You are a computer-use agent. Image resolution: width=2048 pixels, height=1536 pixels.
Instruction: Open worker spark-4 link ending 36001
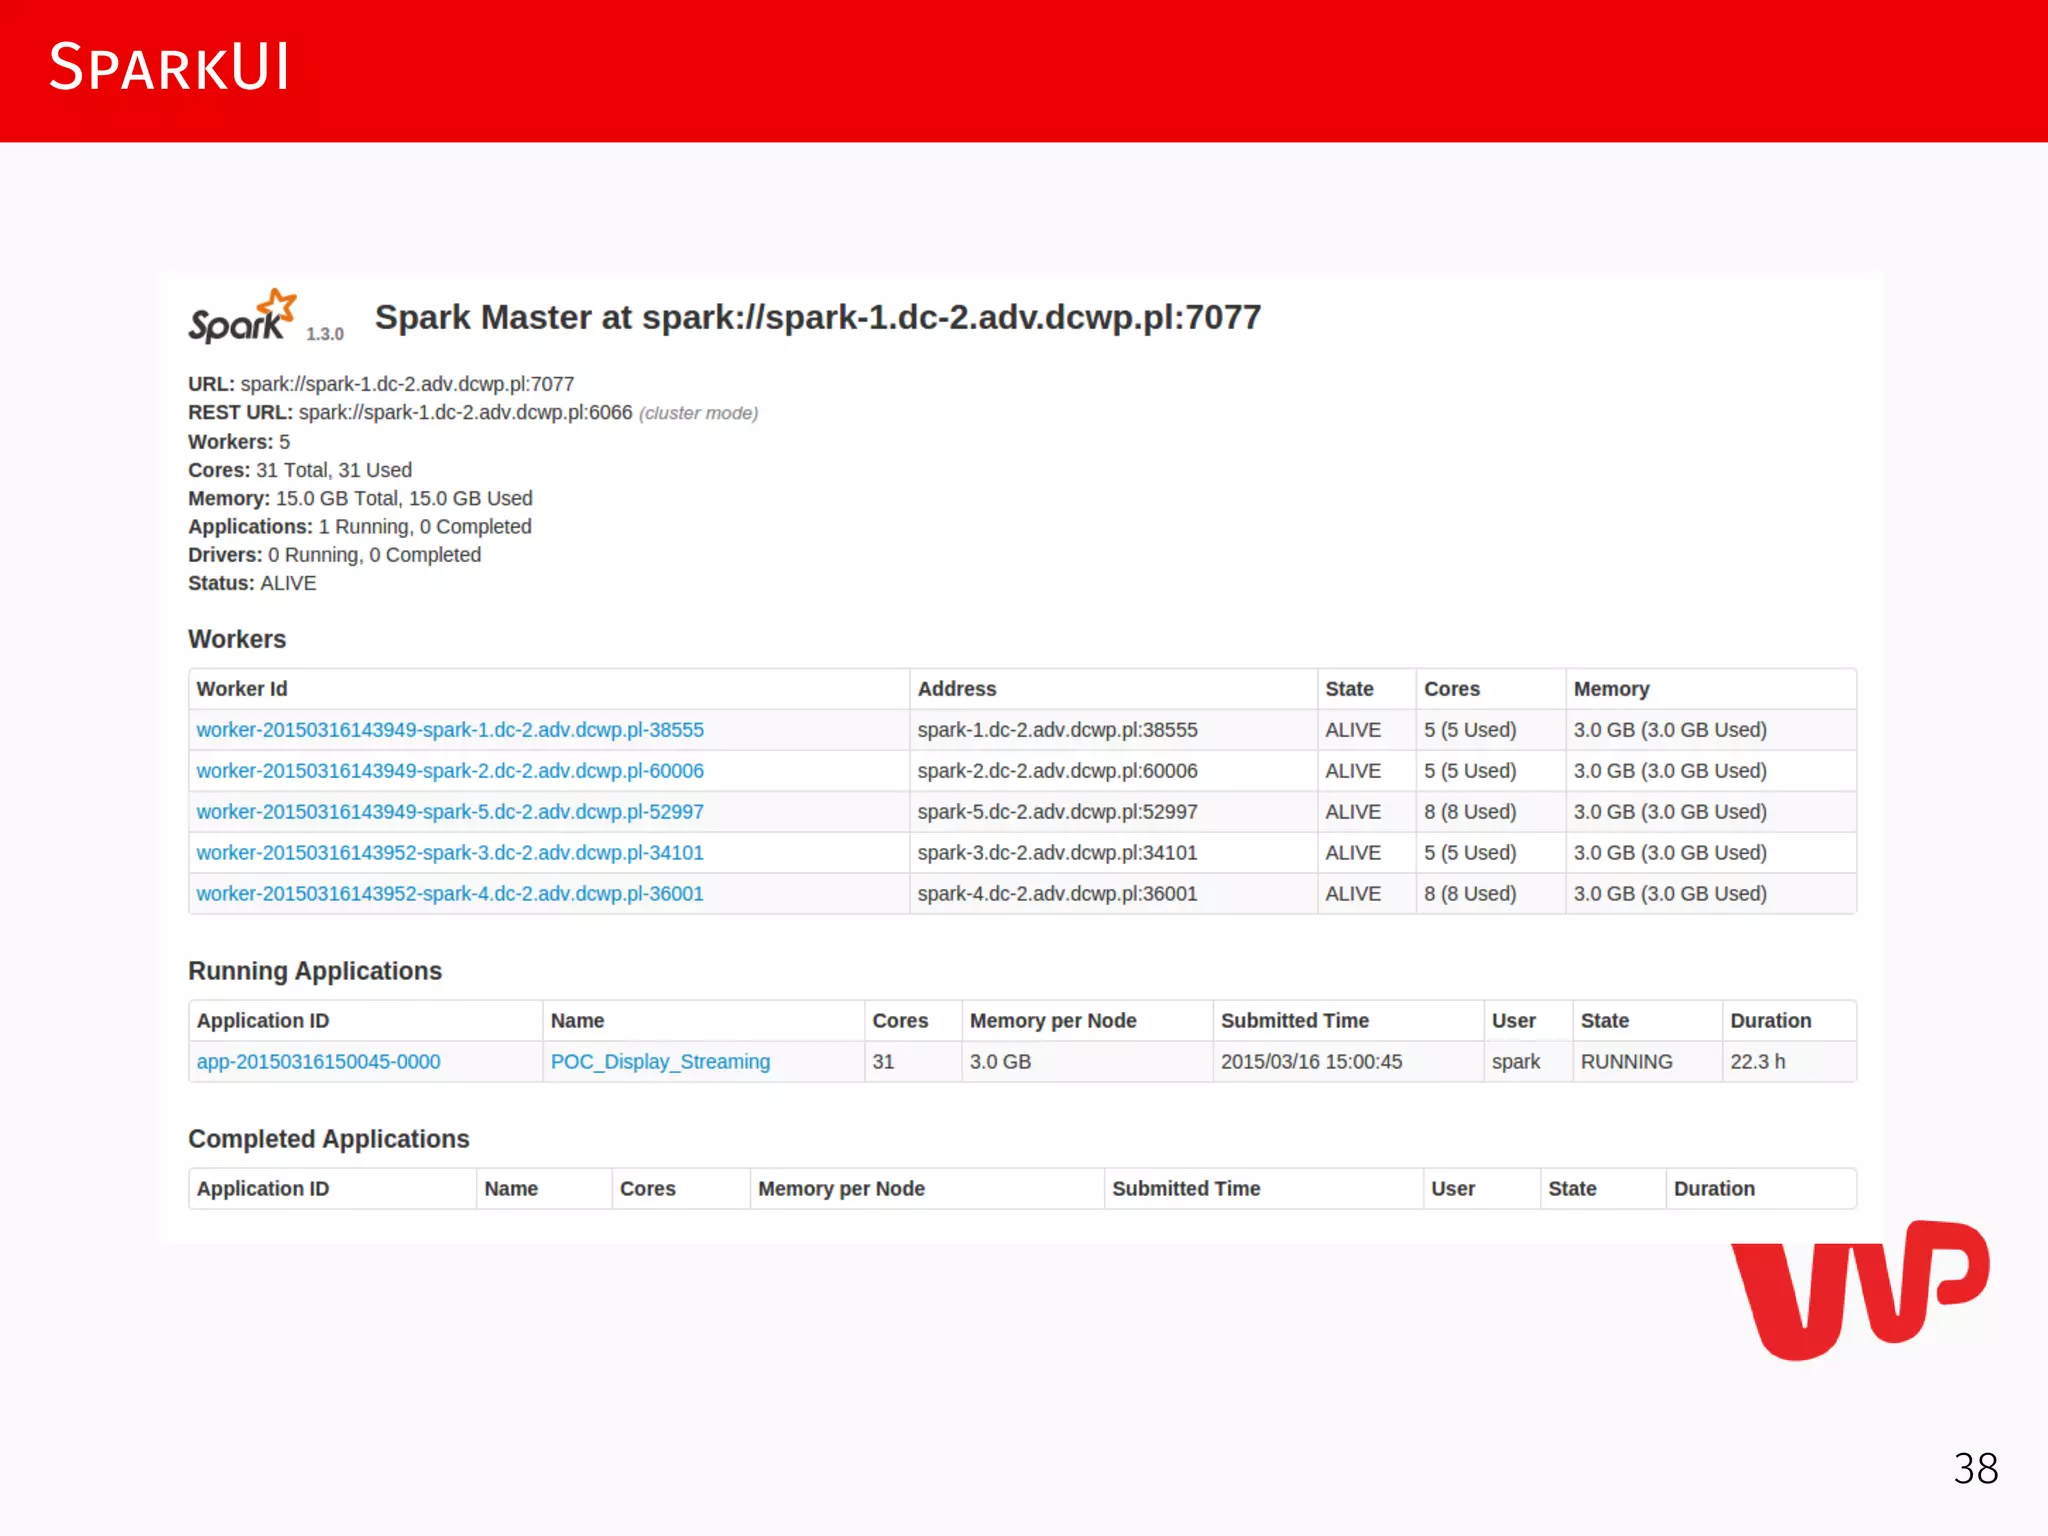[450, 894]
